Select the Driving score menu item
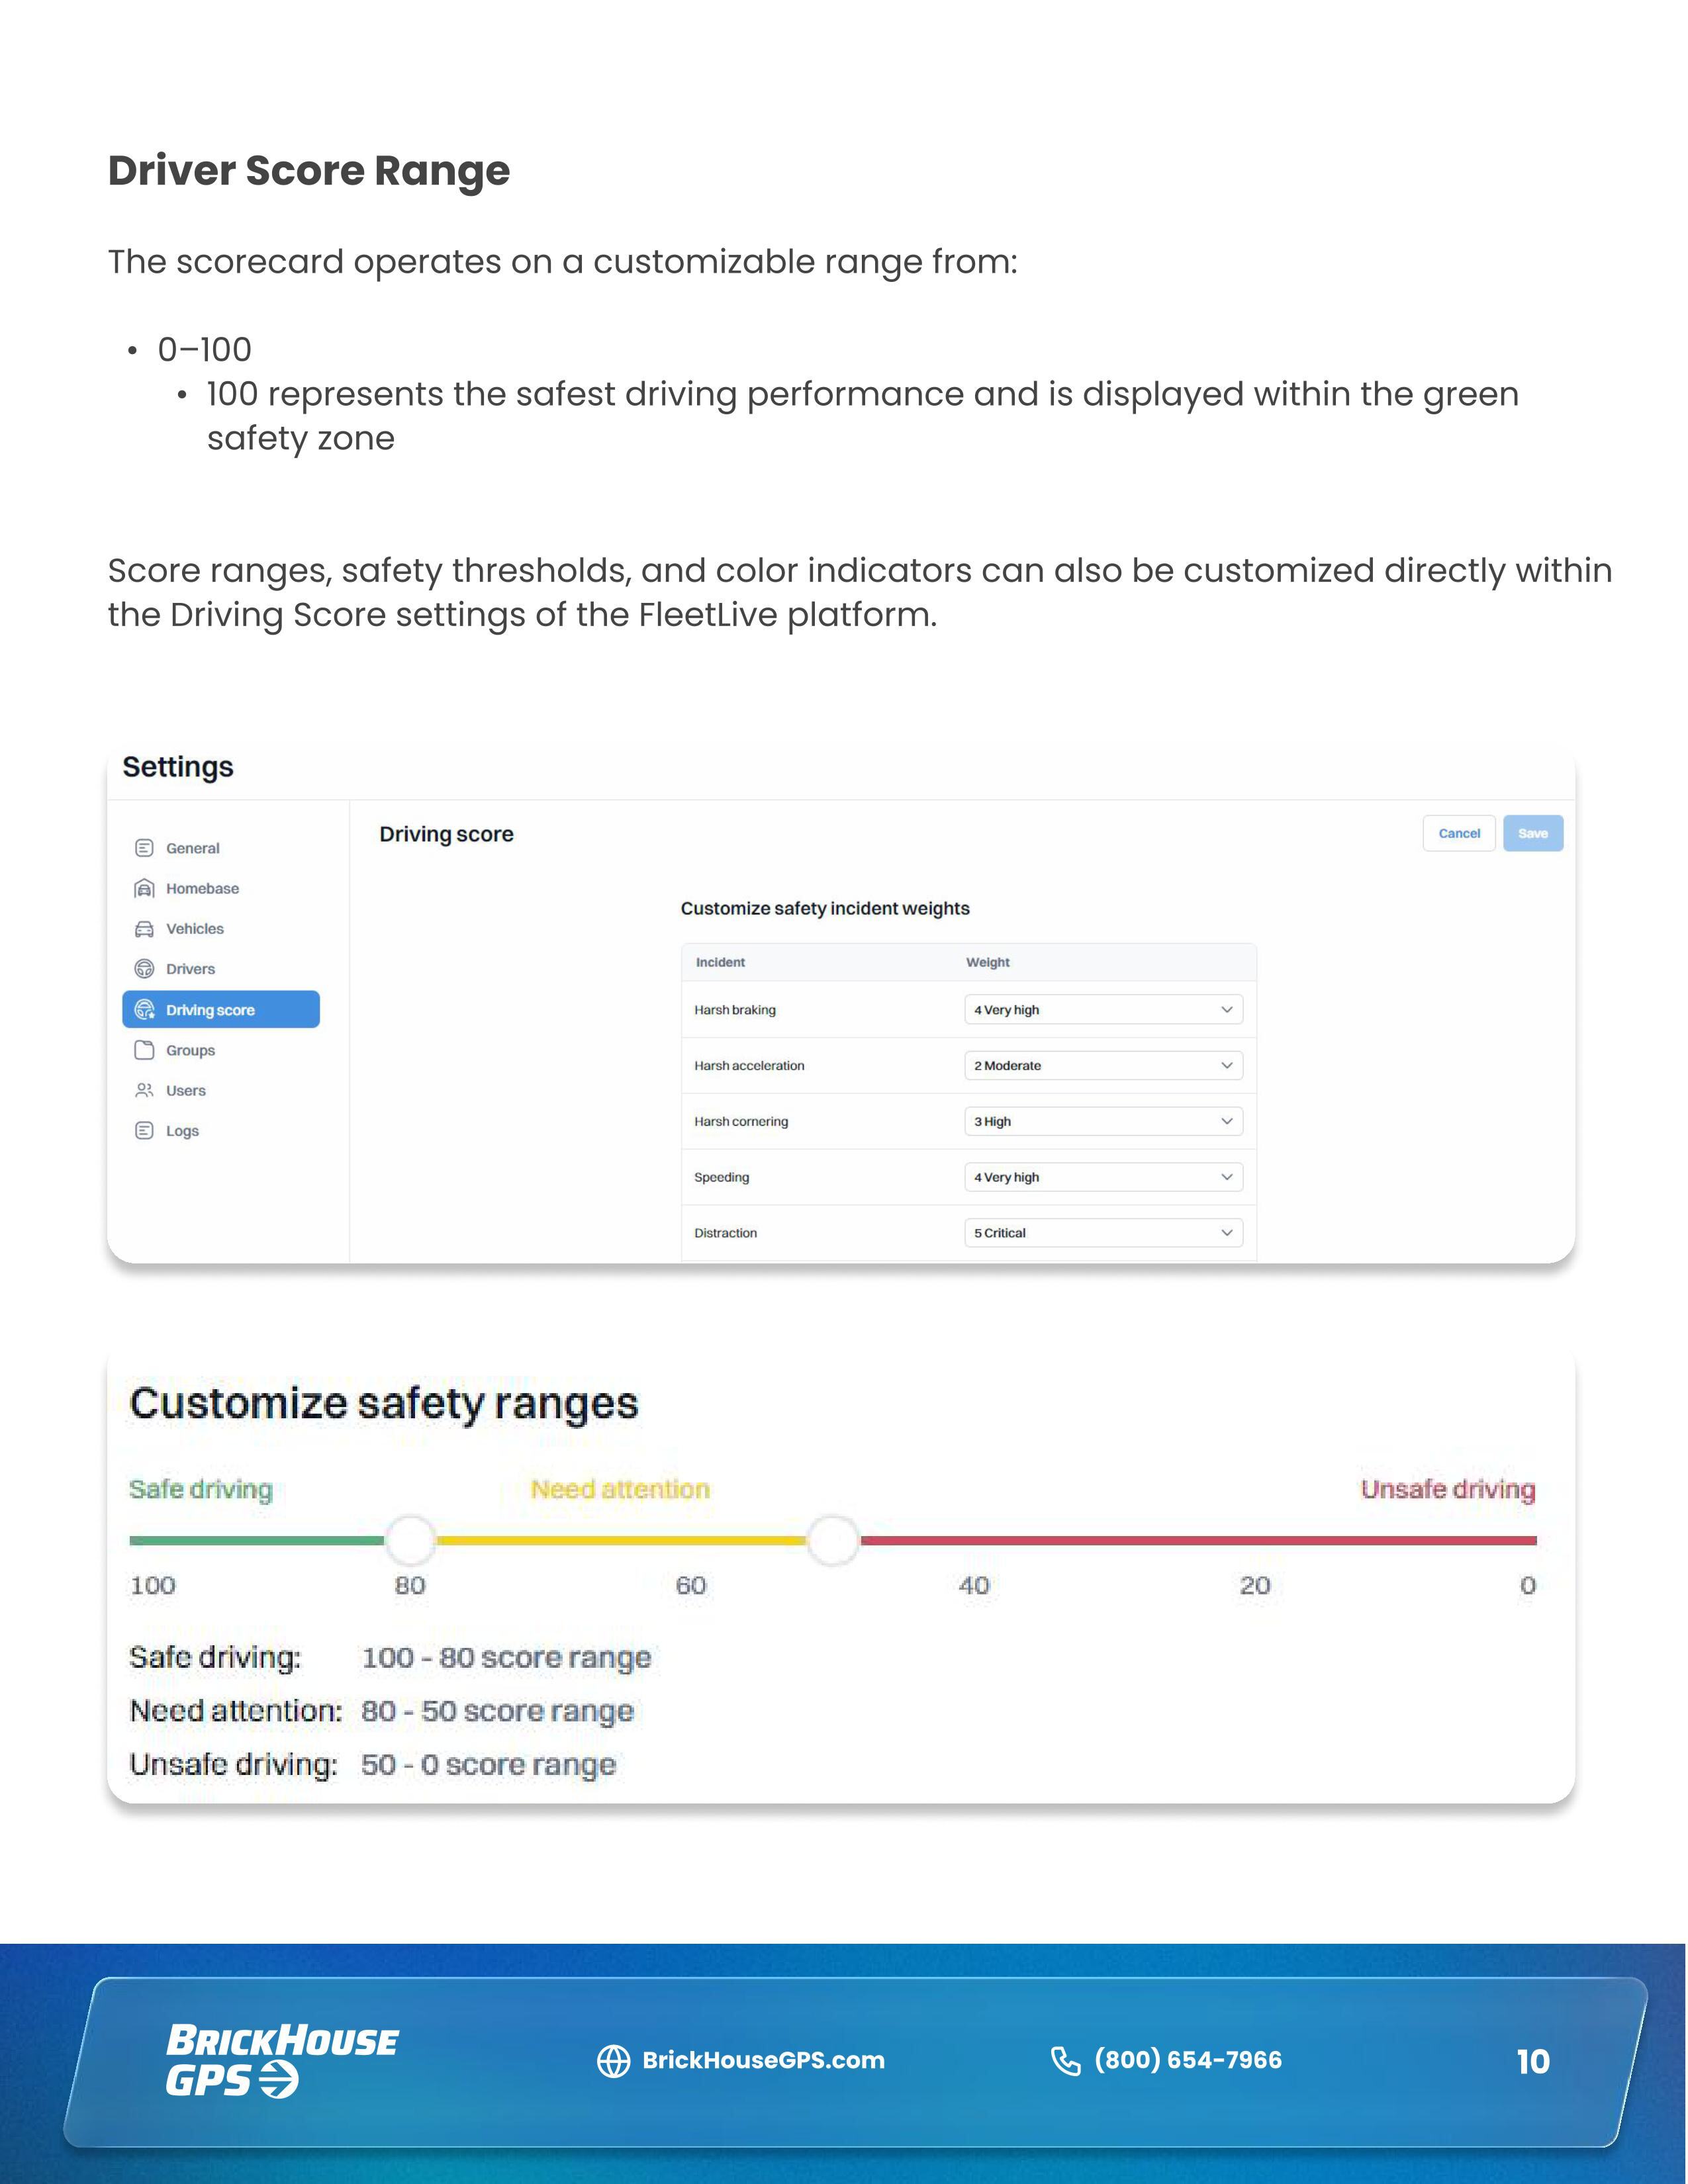The width and height of the screenshot is (1688, 2184). pyautogui.click(x=221, y=1010)
